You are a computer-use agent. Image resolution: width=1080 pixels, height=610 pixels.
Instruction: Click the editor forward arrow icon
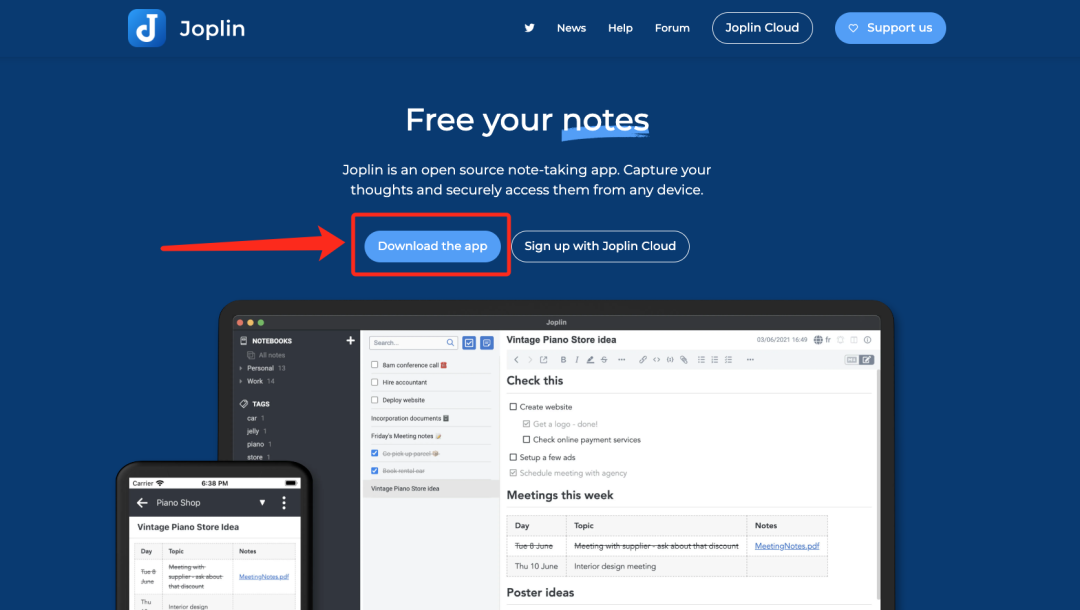(530, 359)
